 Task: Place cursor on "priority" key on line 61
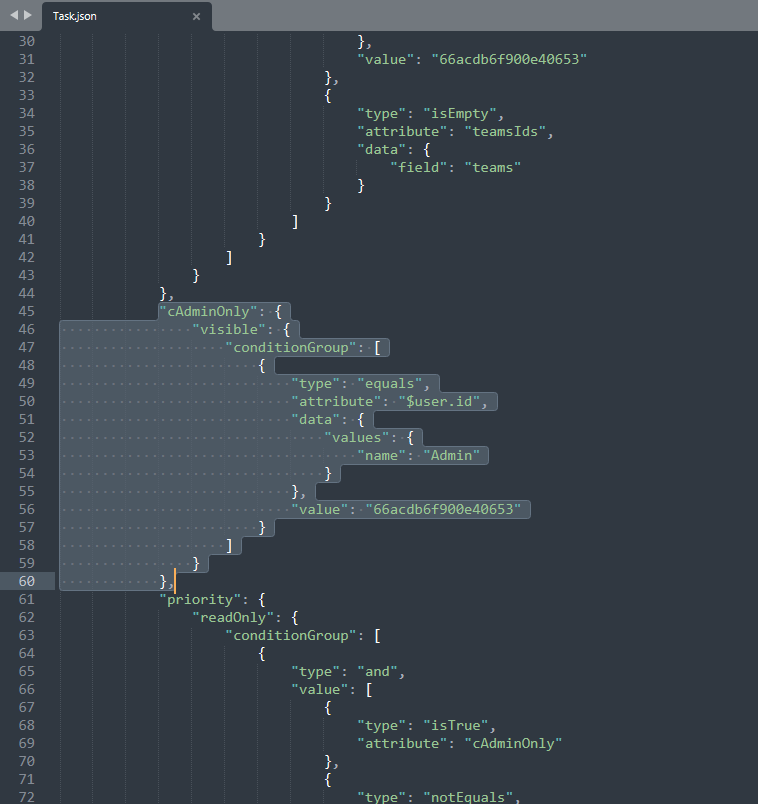point(201,599)
